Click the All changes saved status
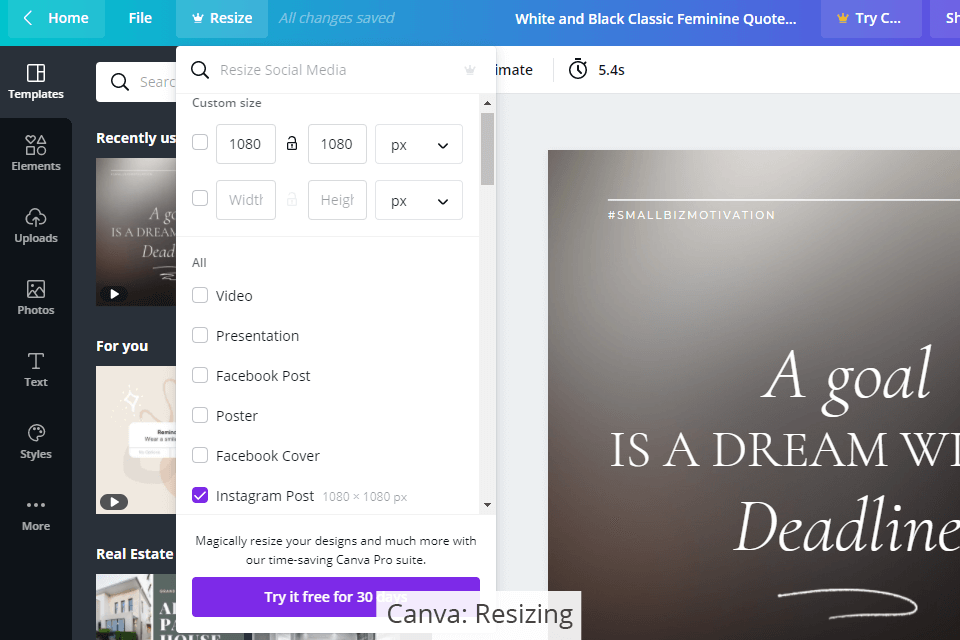Viewport: 960px width, 640px height. point(336,18)
